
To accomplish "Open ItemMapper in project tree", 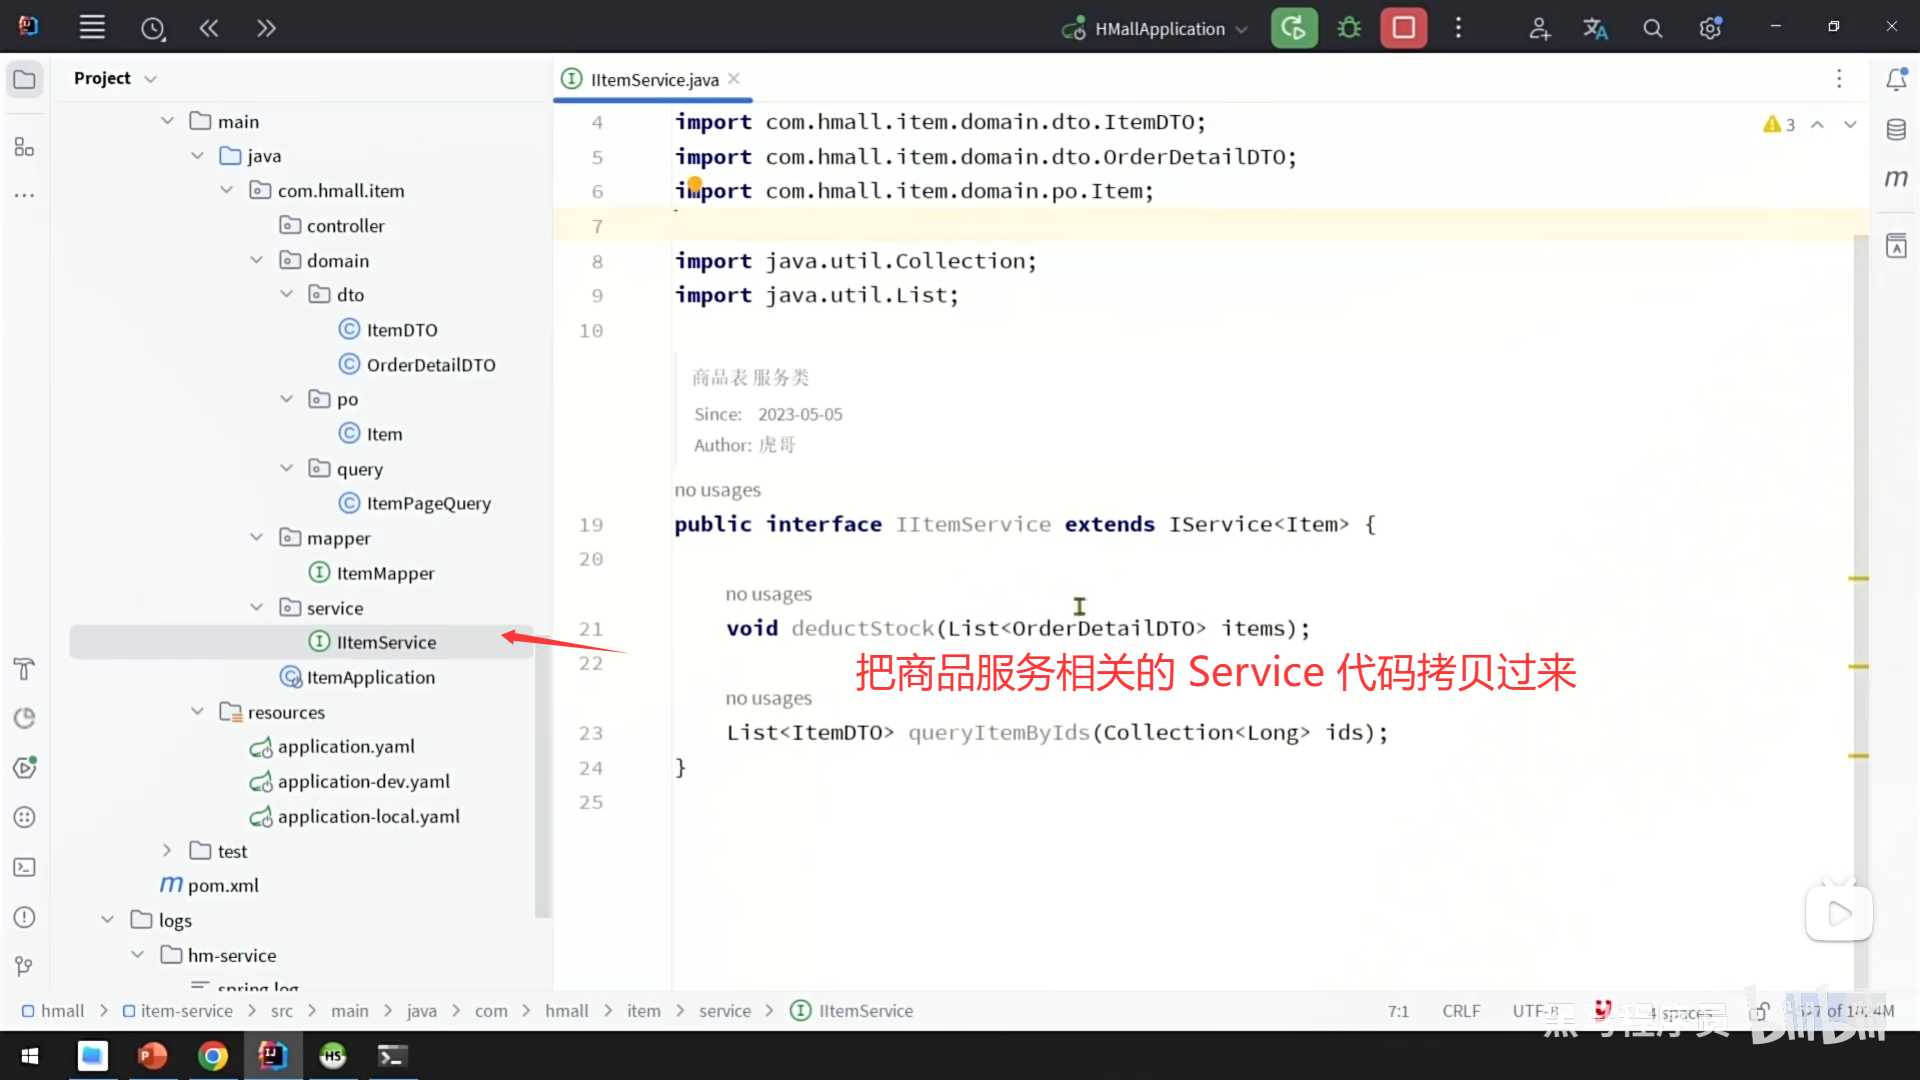I will [x=385, y=573].
